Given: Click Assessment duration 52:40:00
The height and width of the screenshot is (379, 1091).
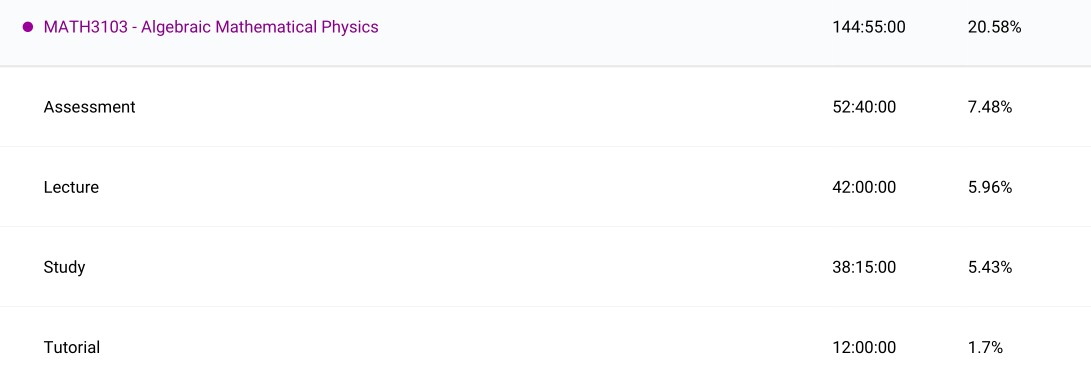Looking at the screenshot, I should [x=864, y=107].
